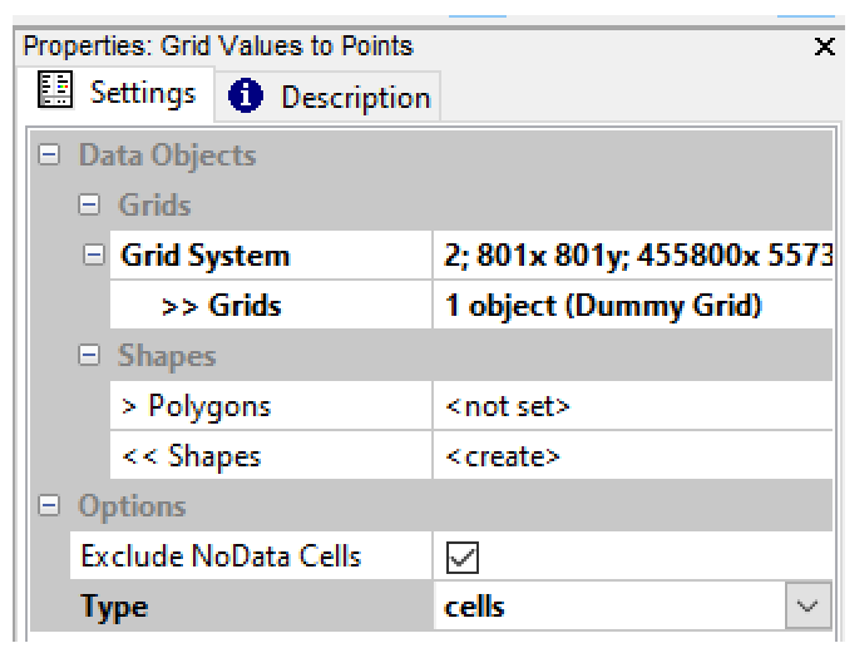Collapse the Options section
The height and width of the screenshot is (653, 861).
[x=49, y=506]
